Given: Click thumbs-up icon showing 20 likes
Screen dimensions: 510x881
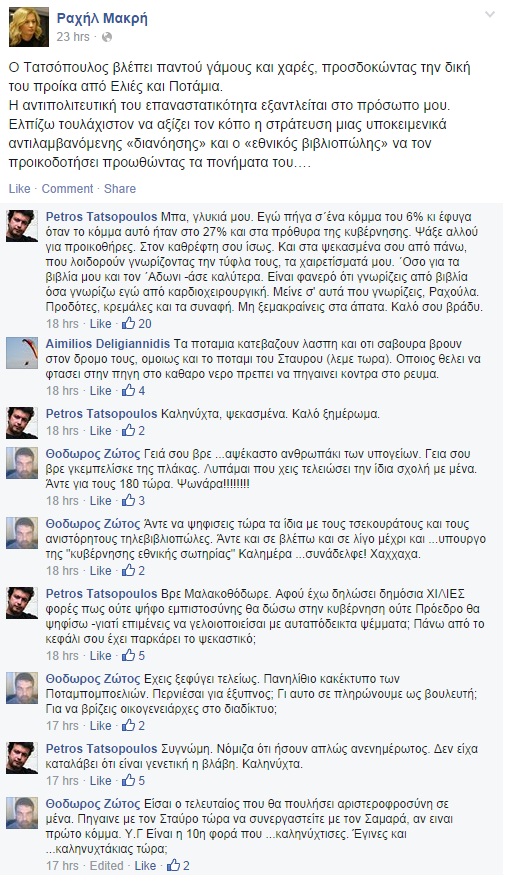Looking at the screenshot, I should (x=129, y=323).
